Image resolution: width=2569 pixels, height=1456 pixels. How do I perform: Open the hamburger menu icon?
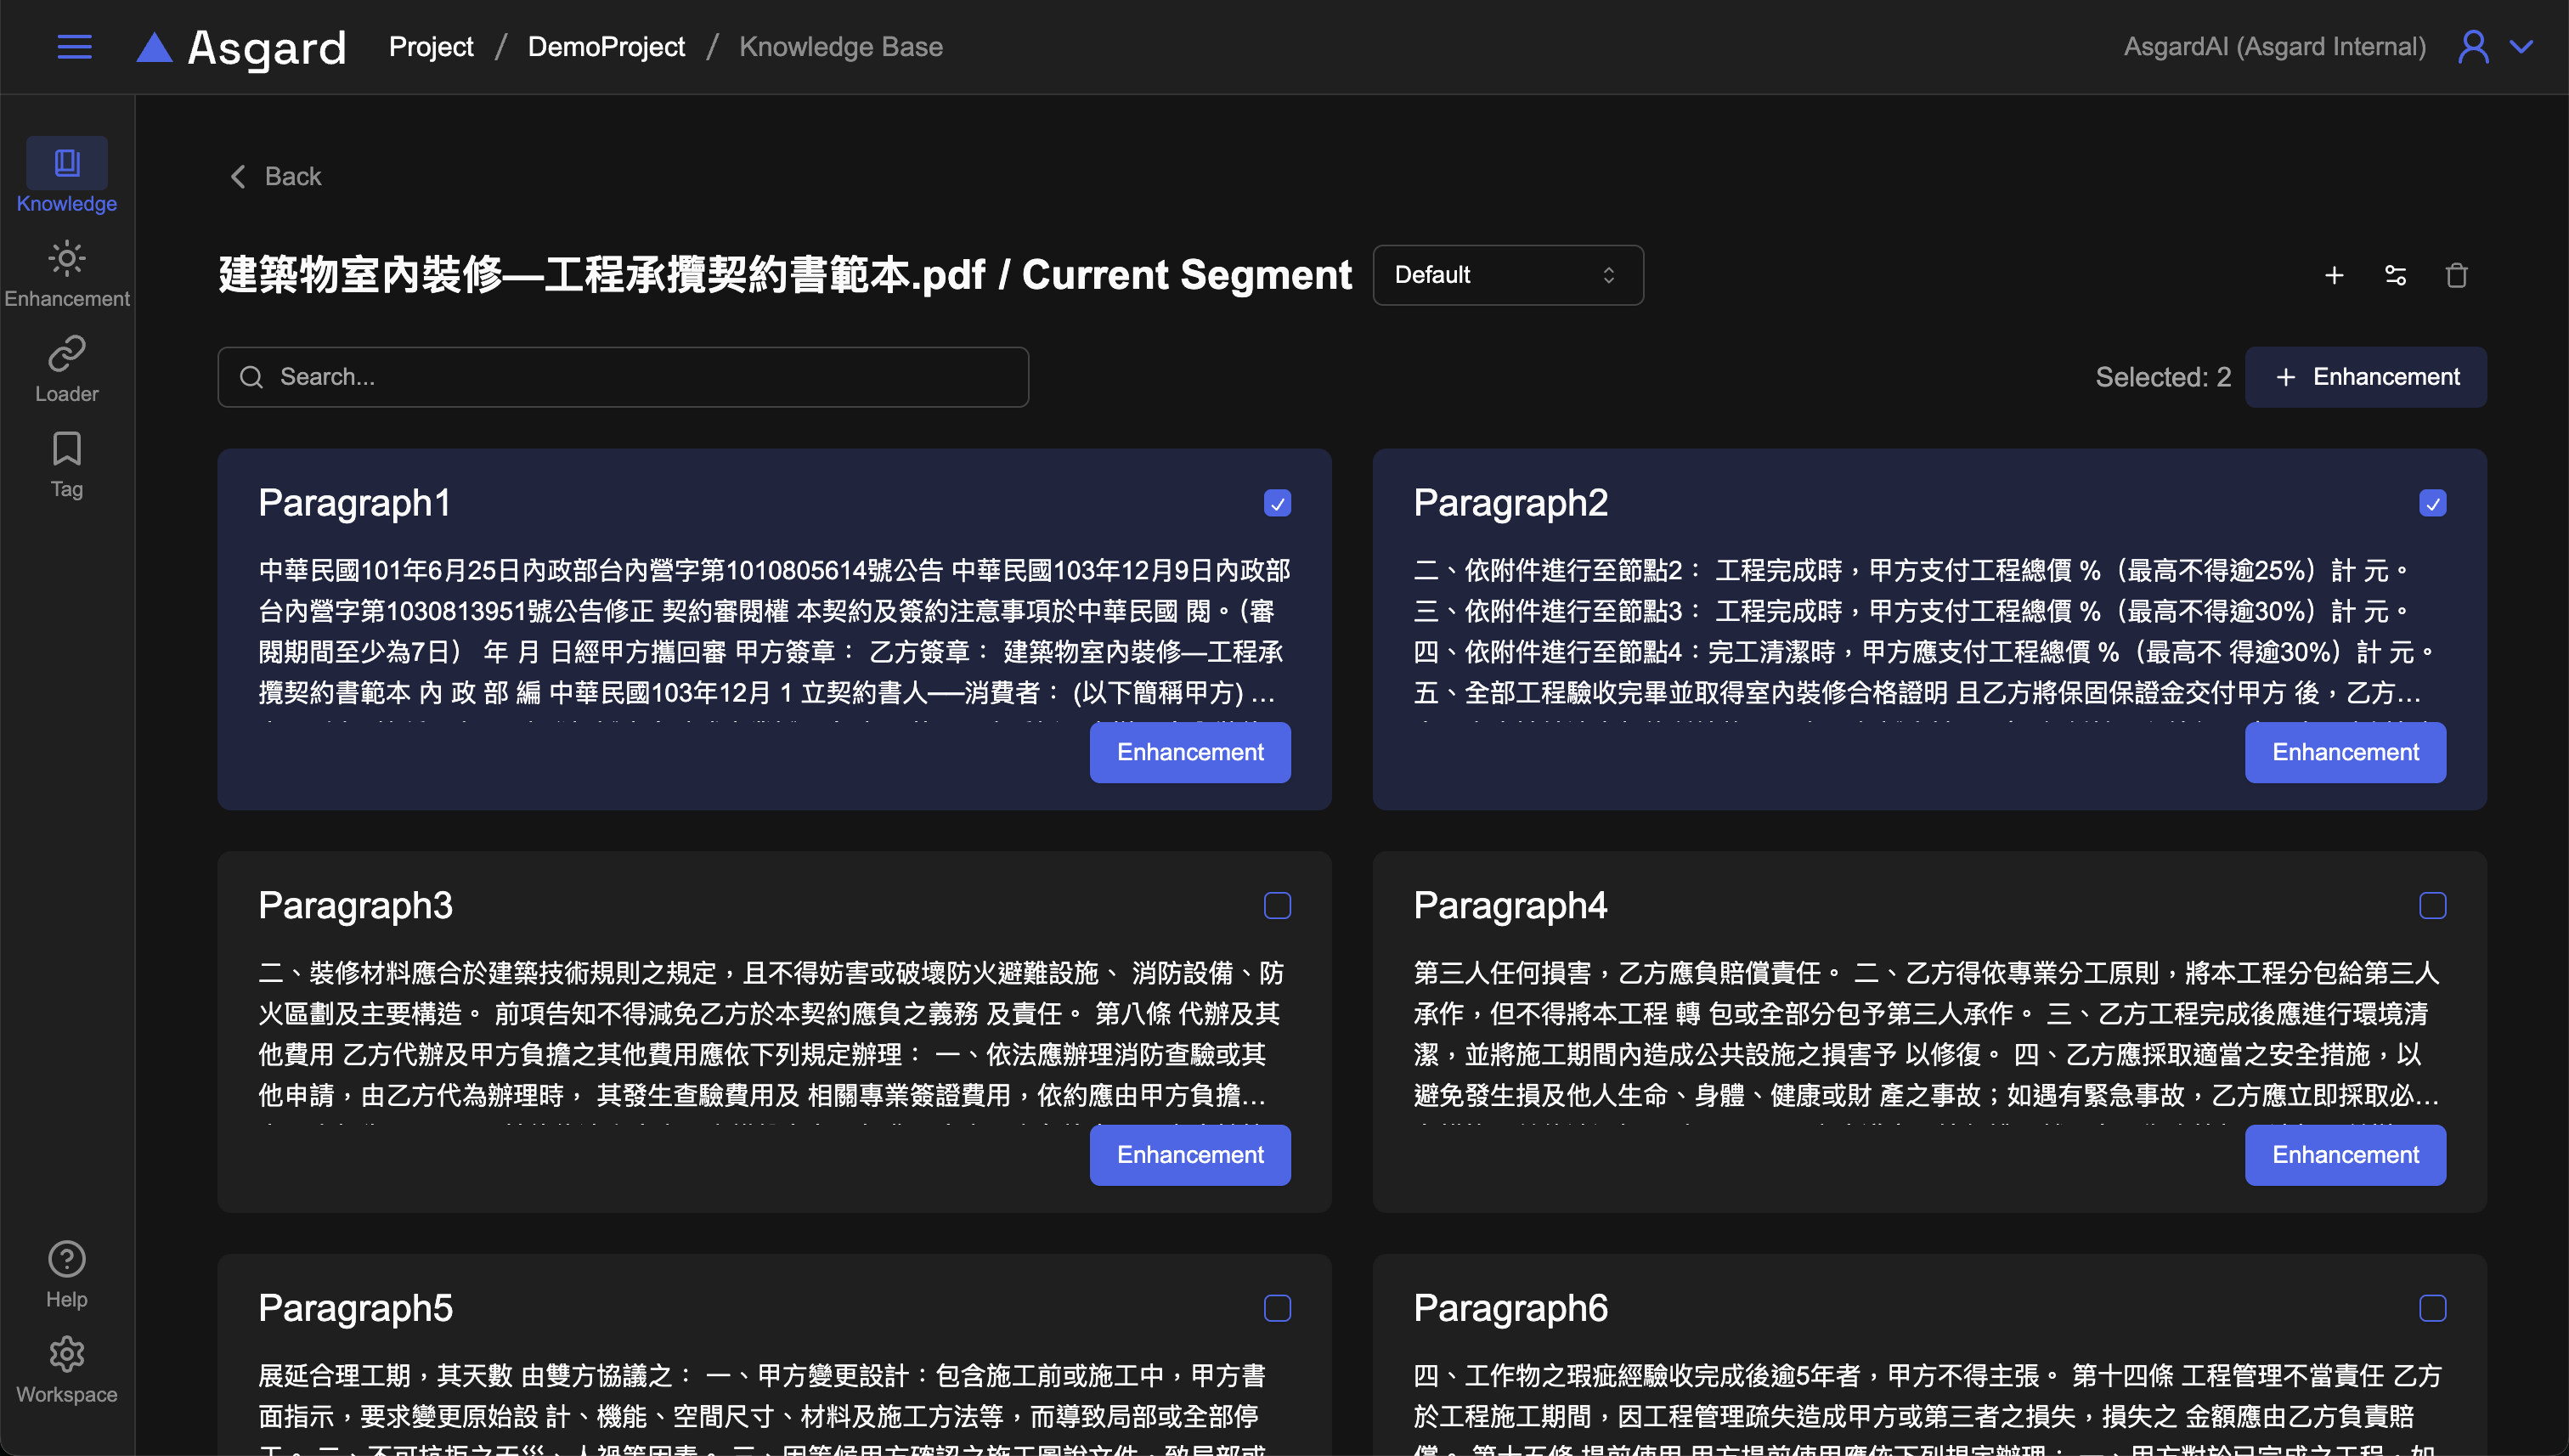(74, 47)
